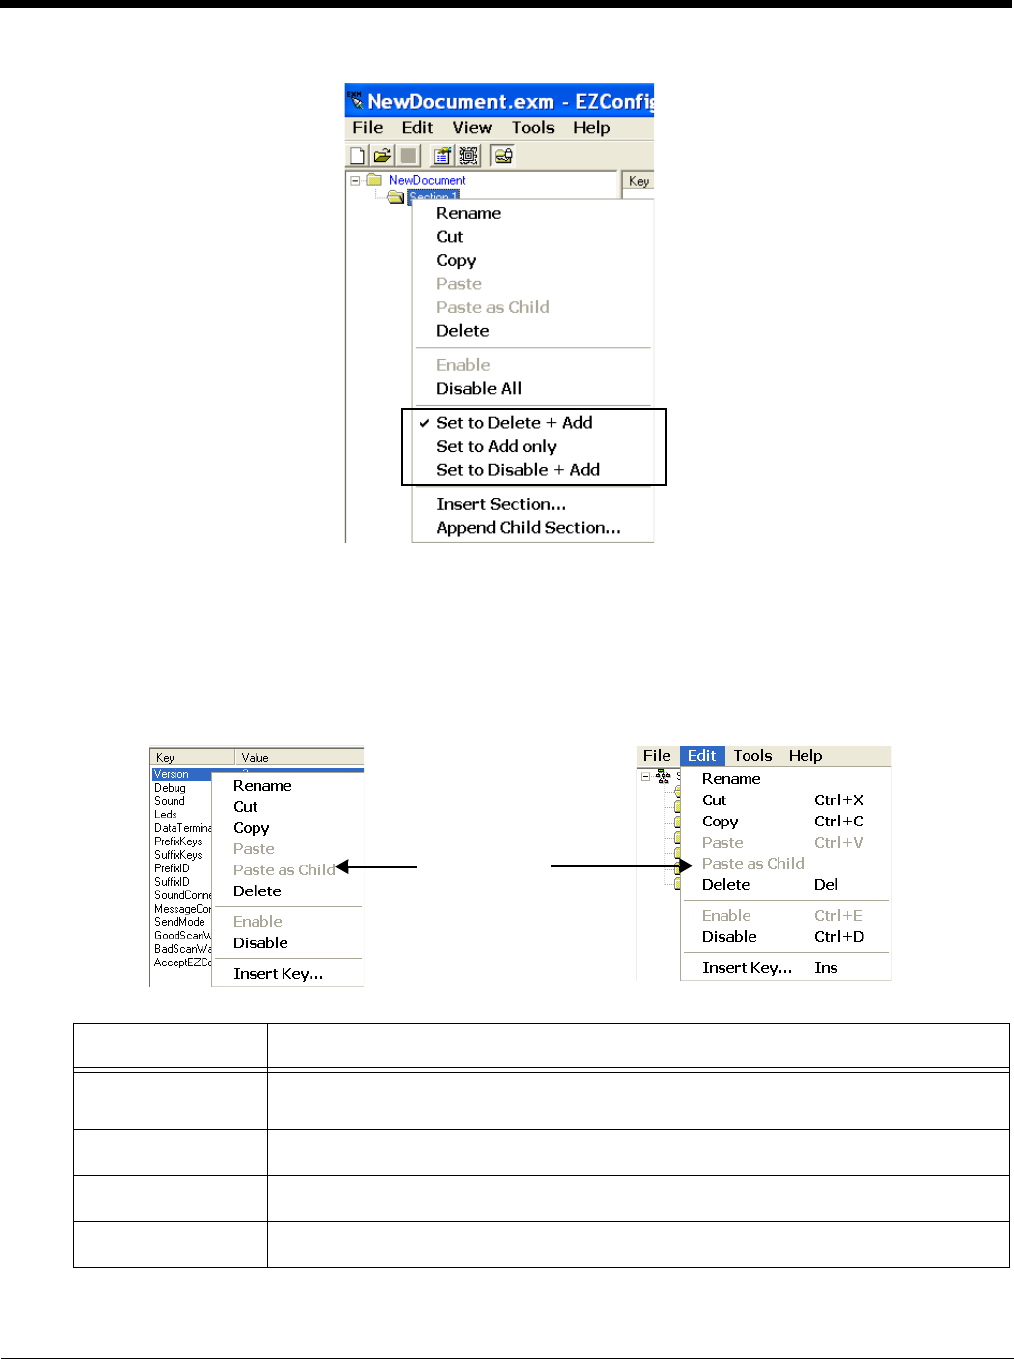
Task: Click the network tree root icon under File
Action: [663, 776]
